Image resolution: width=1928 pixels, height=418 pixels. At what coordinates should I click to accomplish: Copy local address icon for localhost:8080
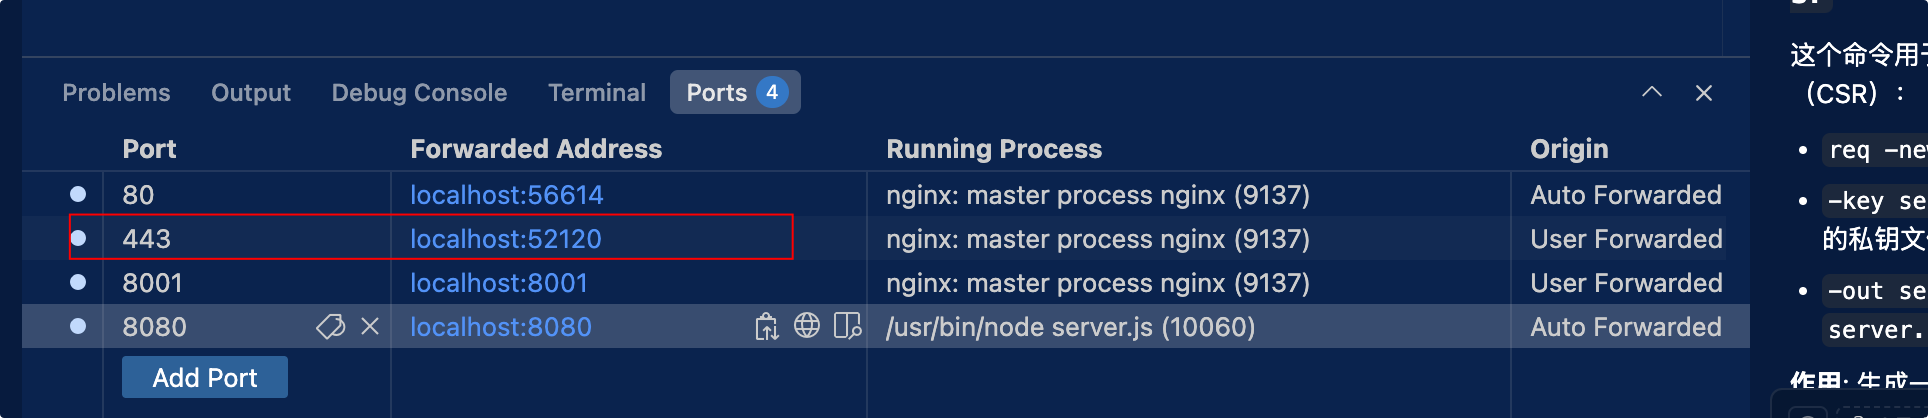(766, 327)
